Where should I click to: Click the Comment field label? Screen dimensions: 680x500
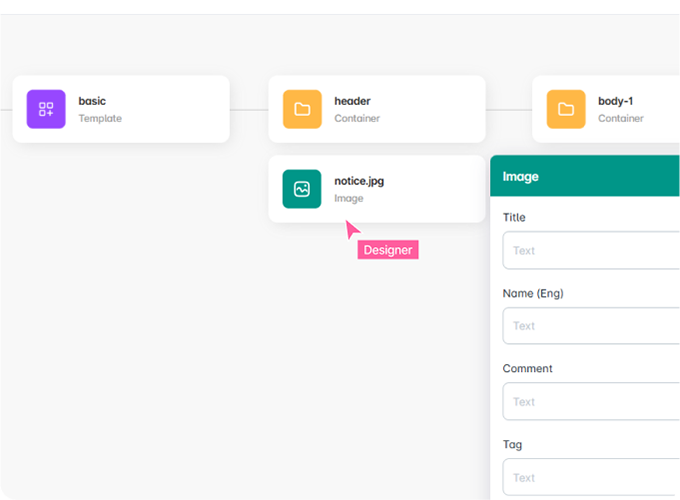click(527, 369)
